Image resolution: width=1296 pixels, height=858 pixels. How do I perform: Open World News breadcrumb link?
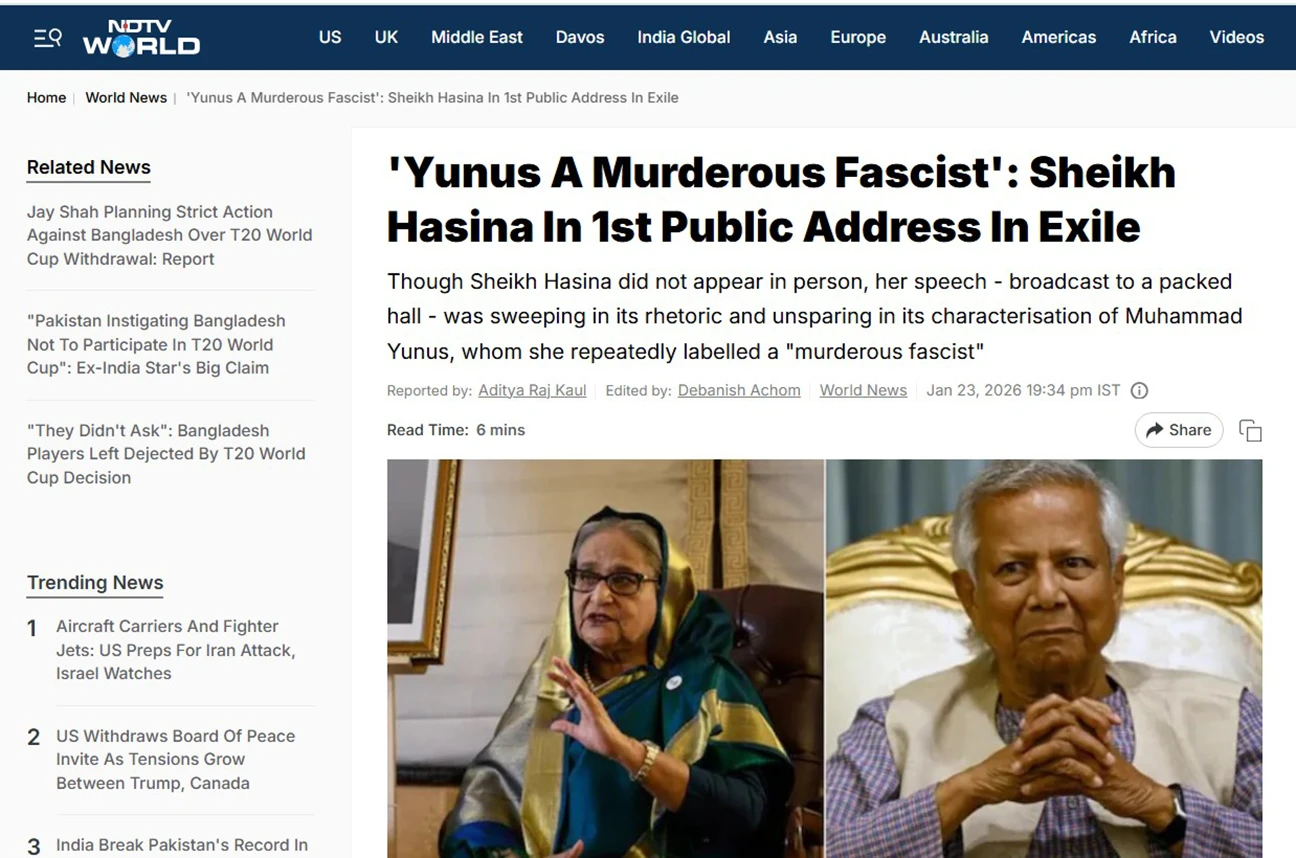(x=126, y=97)
